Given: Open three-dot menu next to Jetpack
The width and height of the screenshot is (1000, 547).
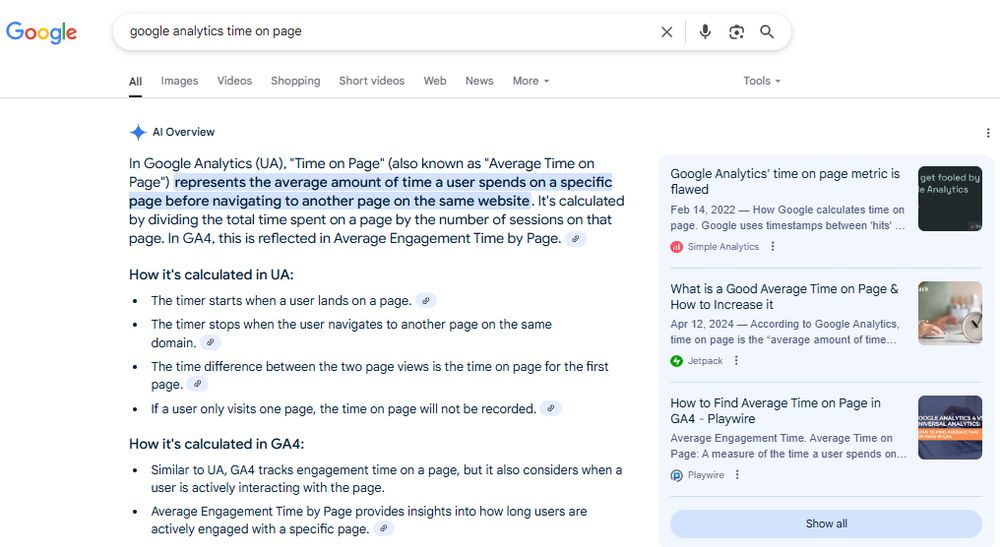Looking at the screenshot, I should tap(736, 360).
